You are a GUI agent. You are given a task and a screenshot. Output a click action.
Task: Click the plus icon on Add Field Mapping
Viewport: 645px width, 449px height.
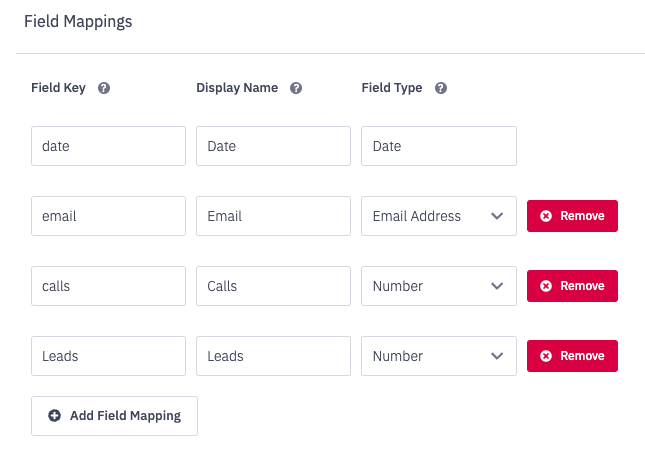(x=54, y=416)
